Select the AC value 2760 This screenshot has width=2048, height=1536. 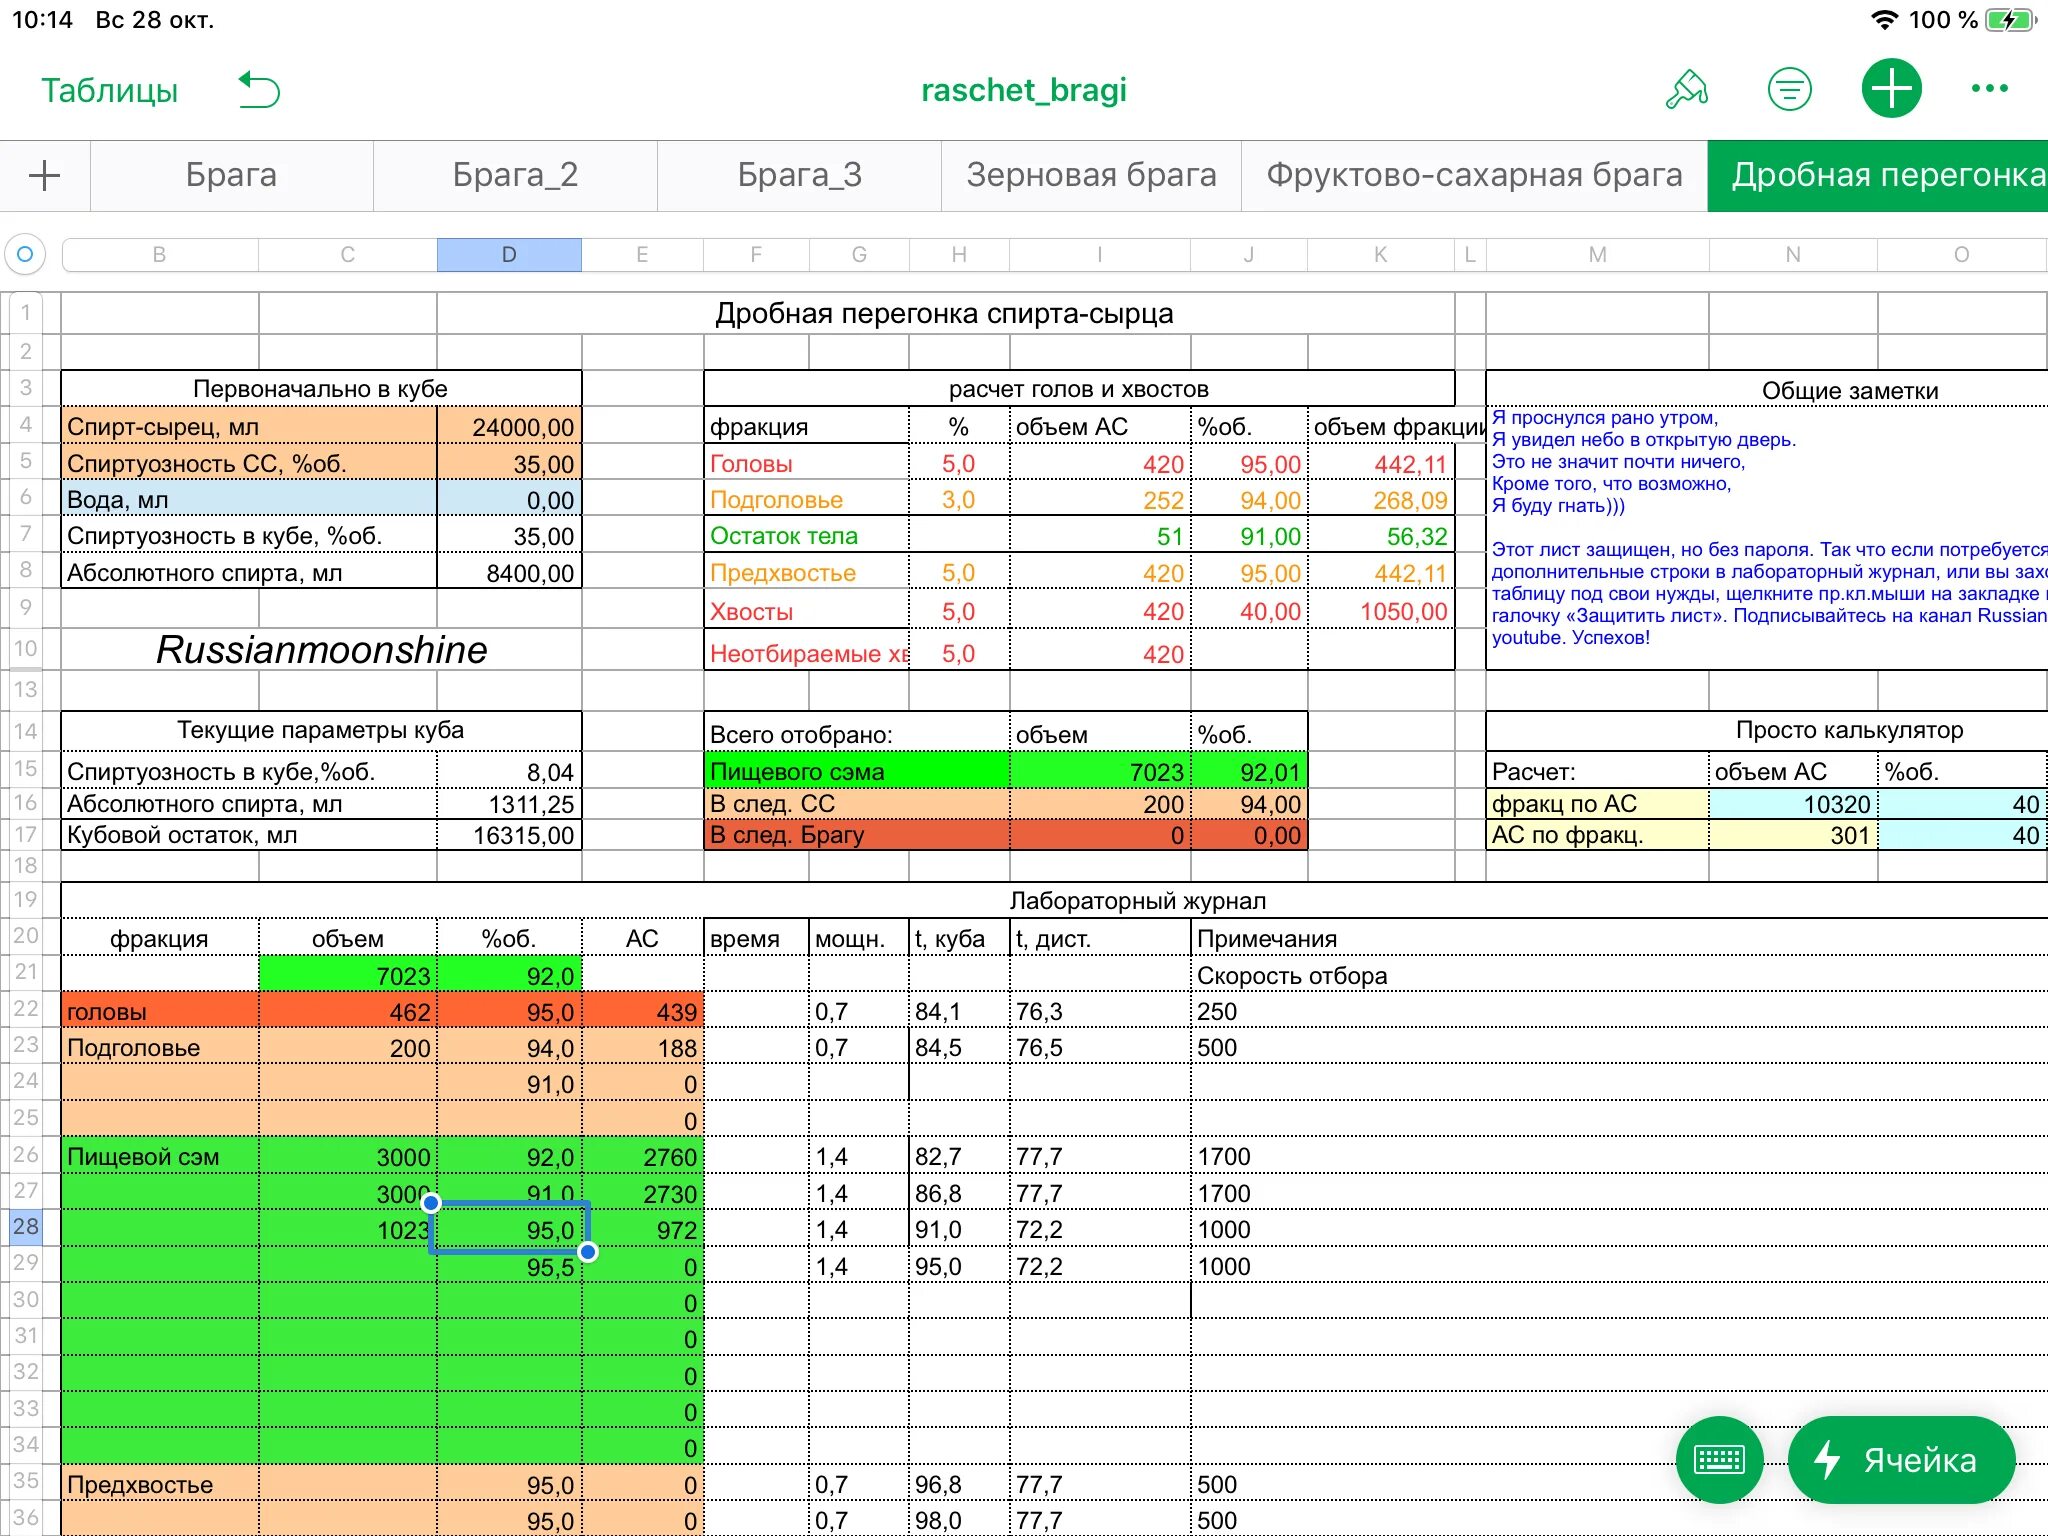642,1156
